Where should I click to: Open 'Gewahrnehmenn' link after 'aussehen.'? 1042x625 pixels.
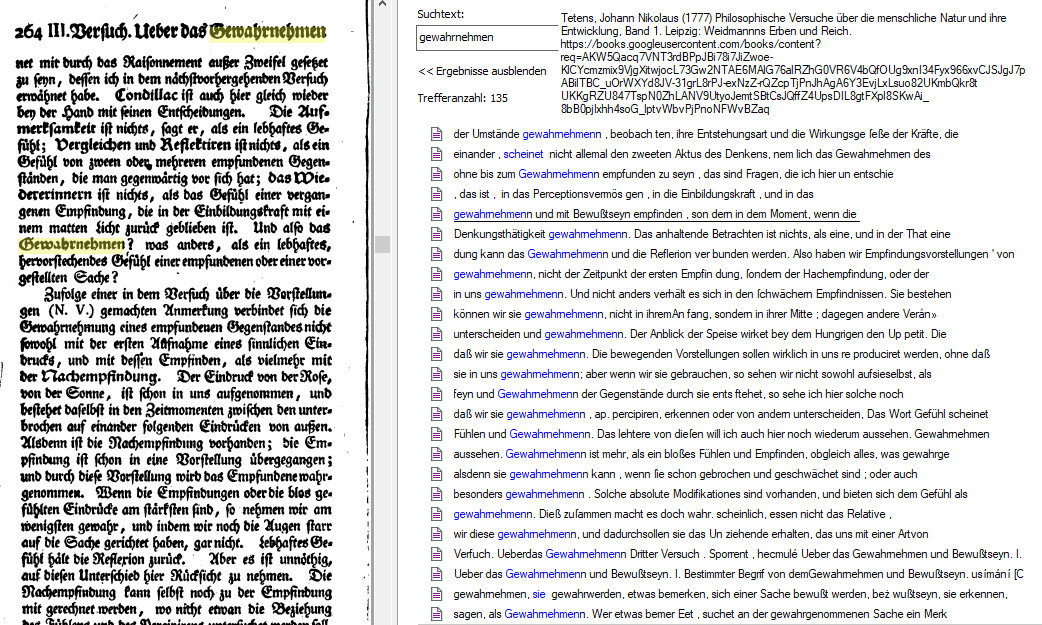tap(546, 454)
